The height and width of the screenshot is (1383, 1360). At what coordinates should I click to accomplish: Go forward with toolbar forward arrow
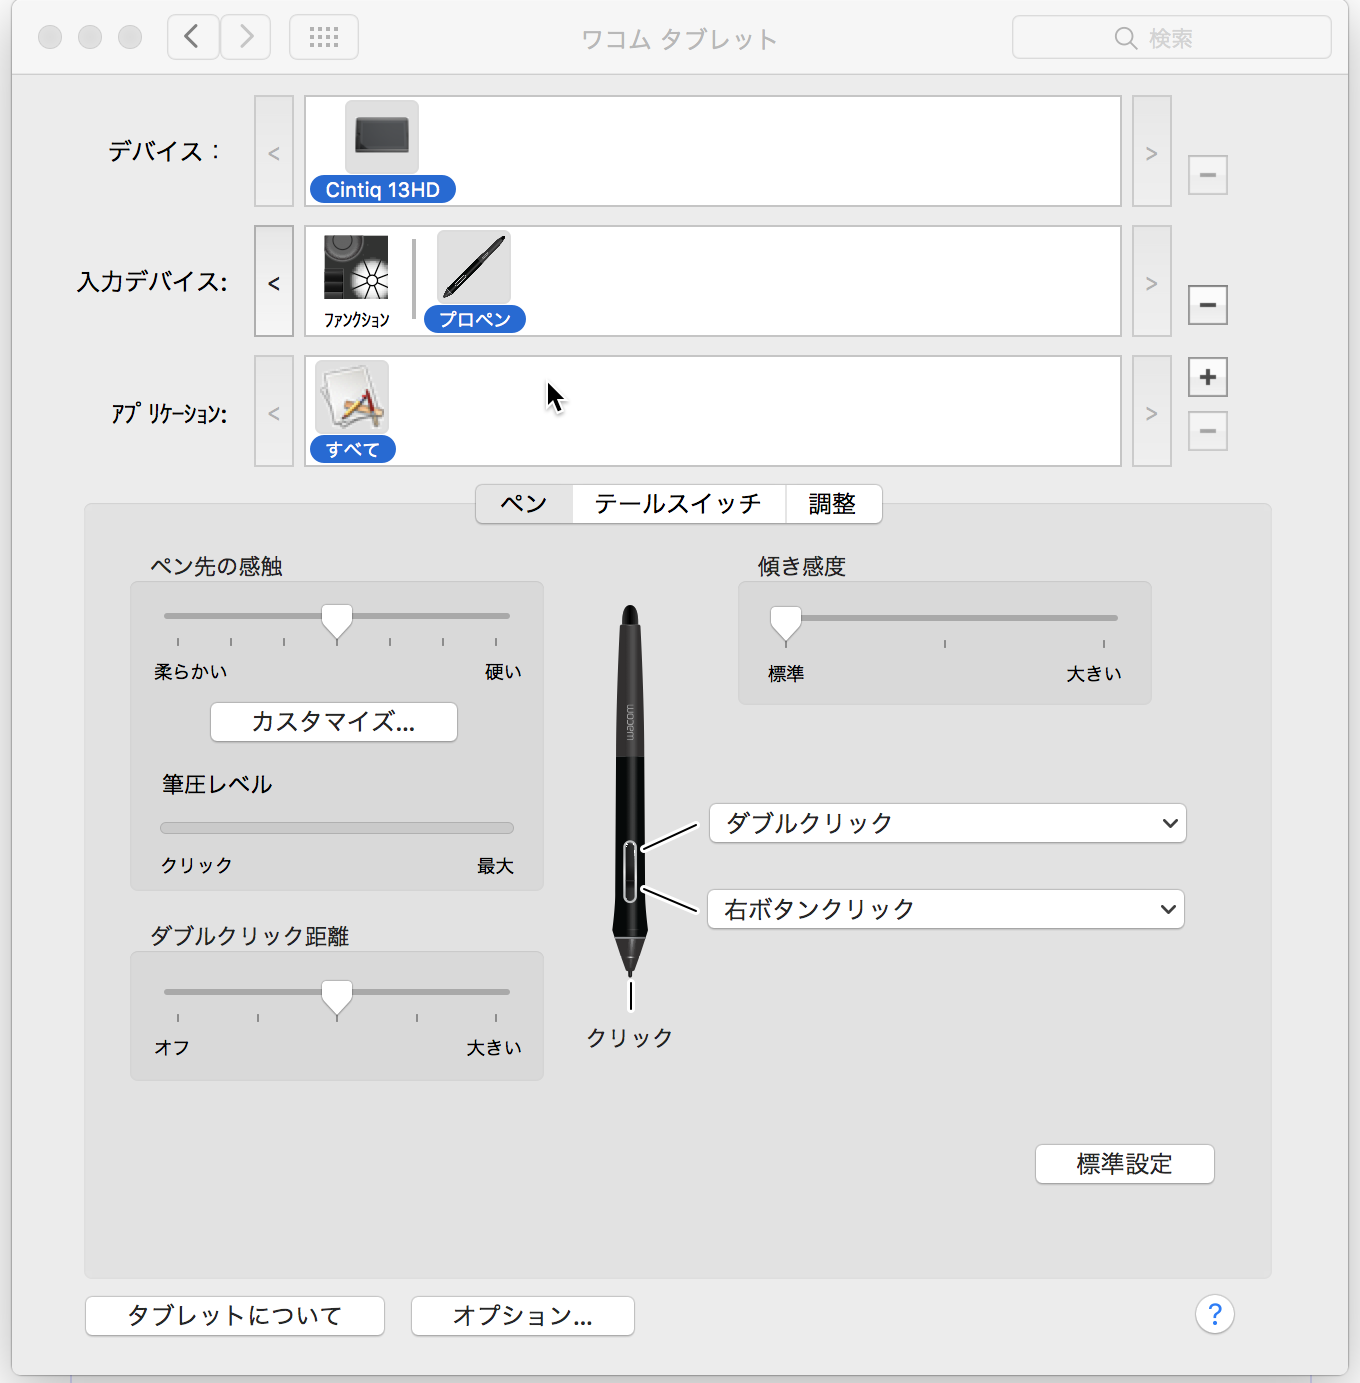[x=246, y=38]
